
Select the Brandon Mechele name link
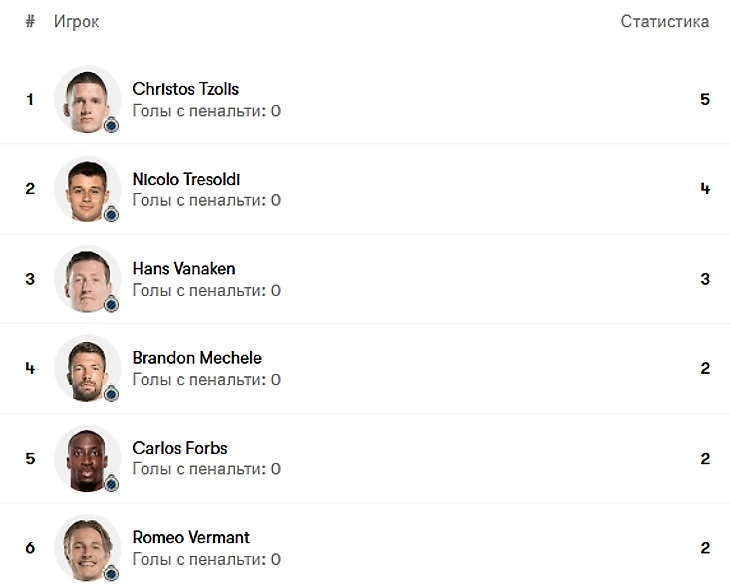click(x=197, y=358)
